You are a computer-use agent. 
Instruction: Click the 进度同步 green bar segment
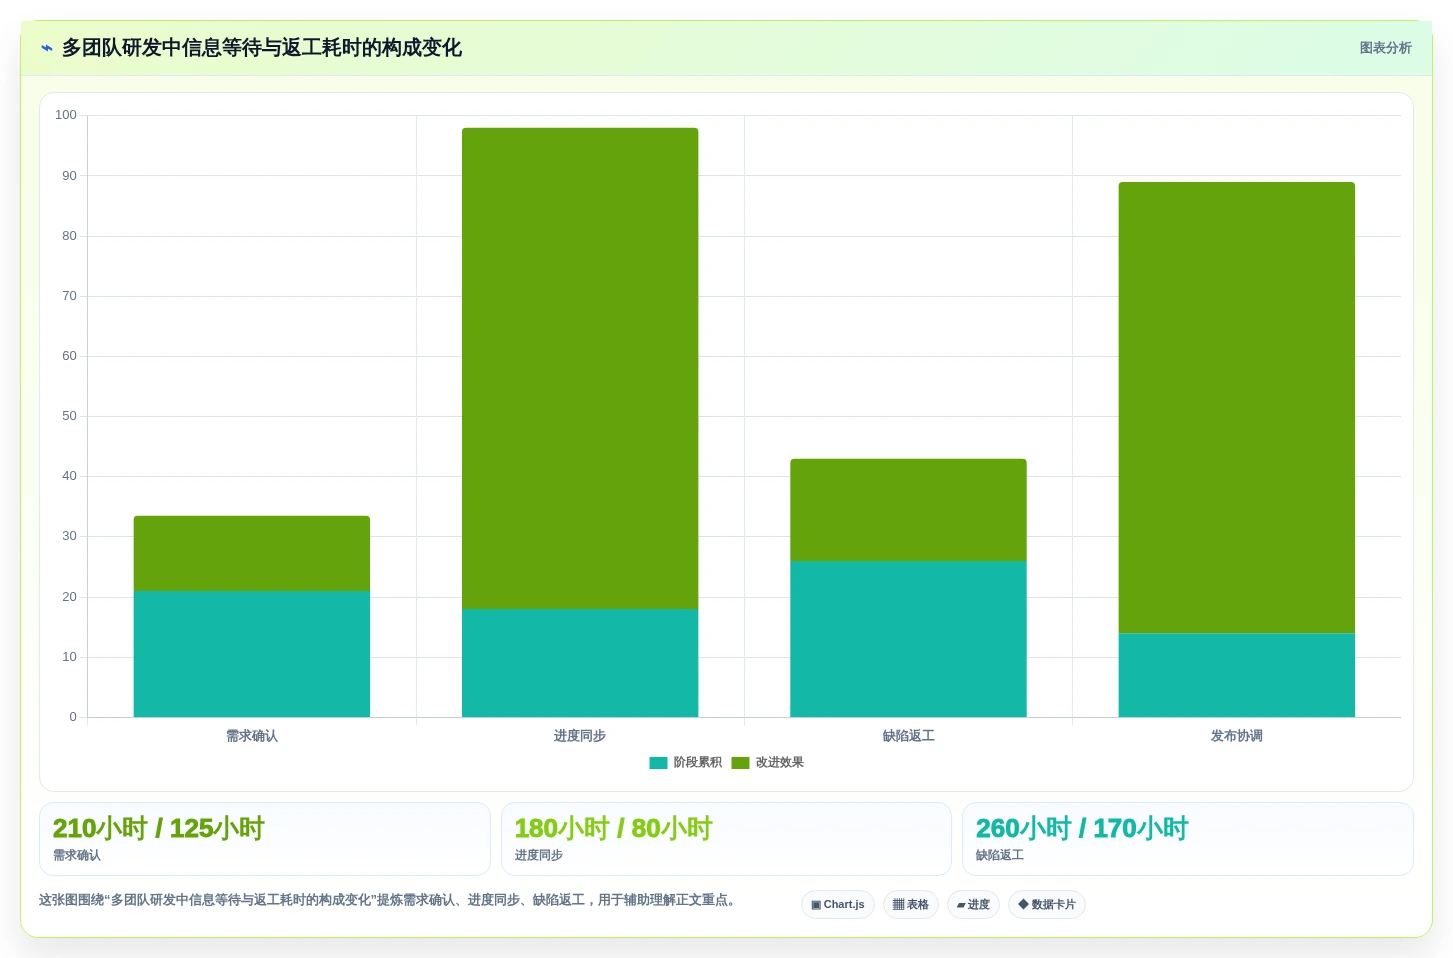(x=580, y=368)
